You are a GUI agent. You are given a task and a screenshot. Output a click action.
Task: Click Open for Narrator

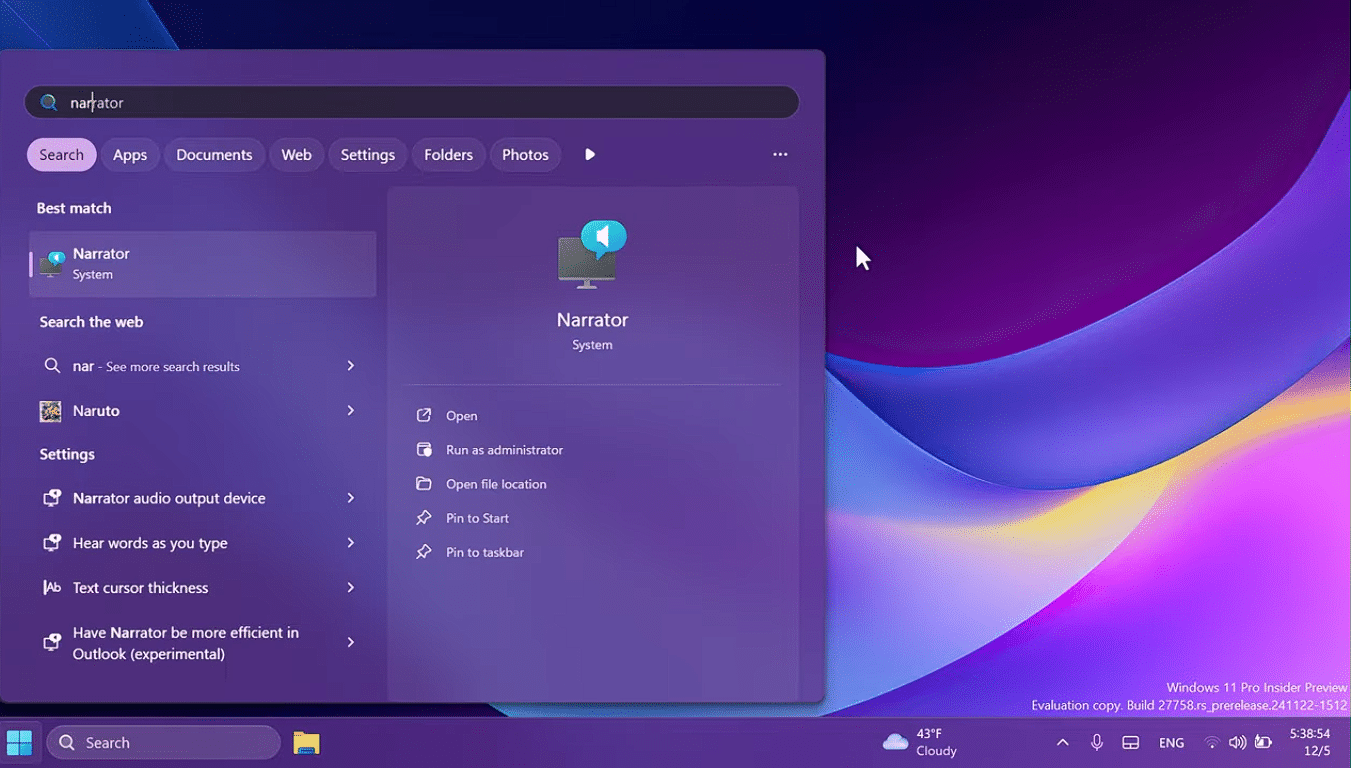[462, 416]
